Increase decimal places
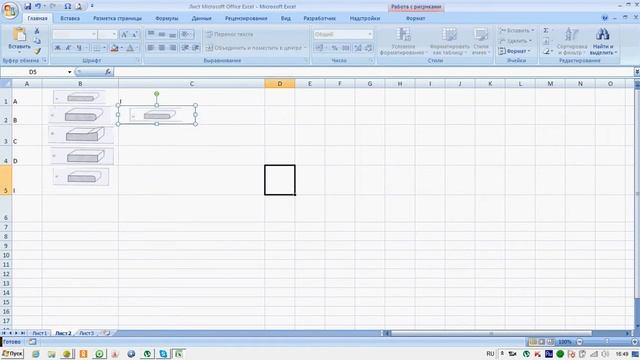The image size is (640, 360). coord(358,48)
